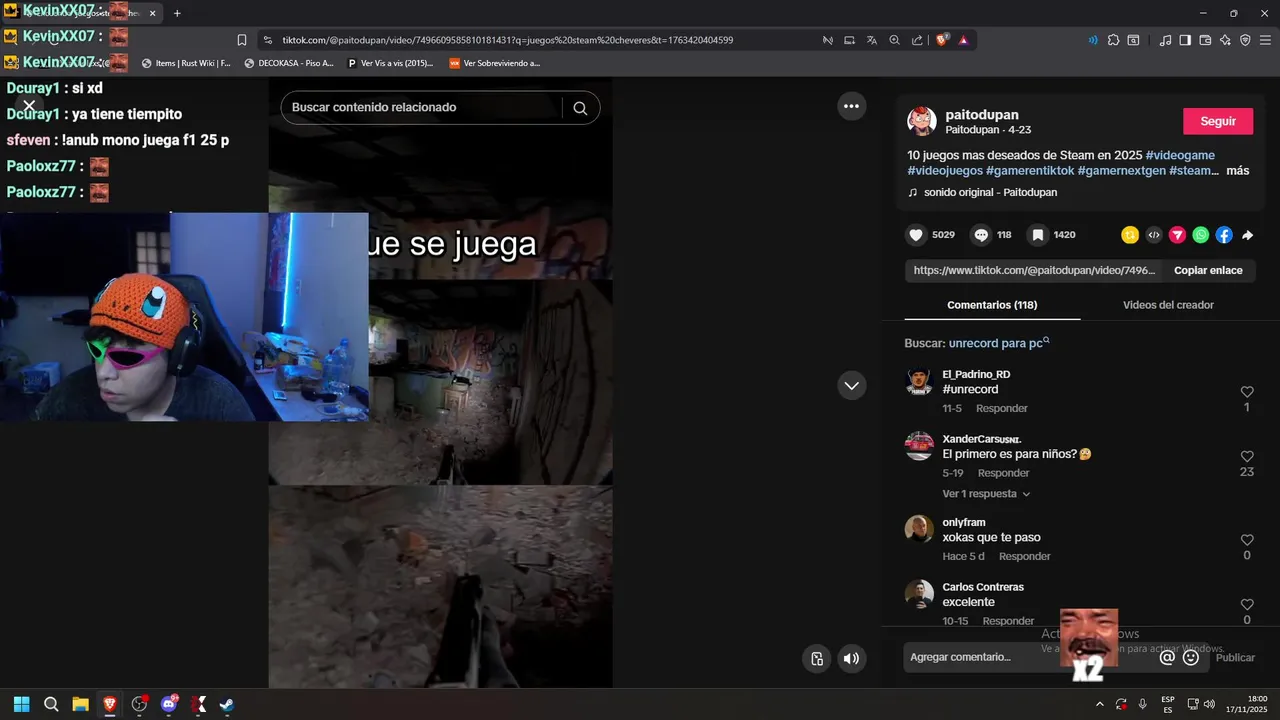Expand the description with 'más'
This screenshot has width=1280, height=720.
1237,171
